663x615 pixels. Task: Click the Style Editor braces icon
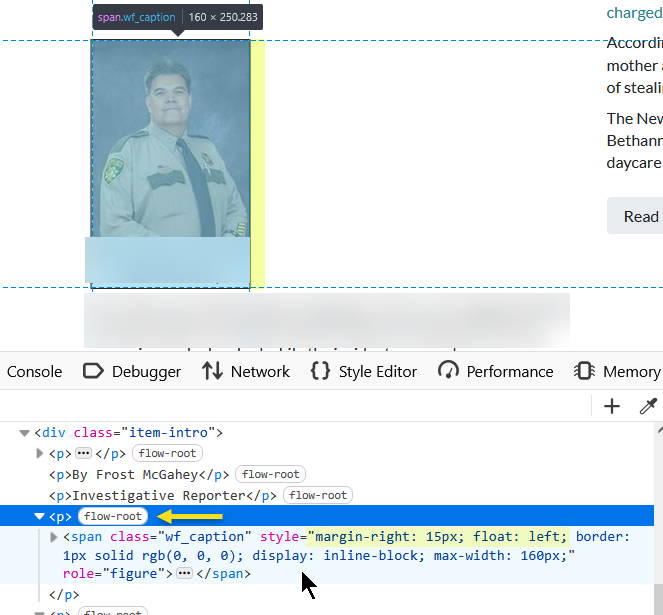tap(321, 371)
